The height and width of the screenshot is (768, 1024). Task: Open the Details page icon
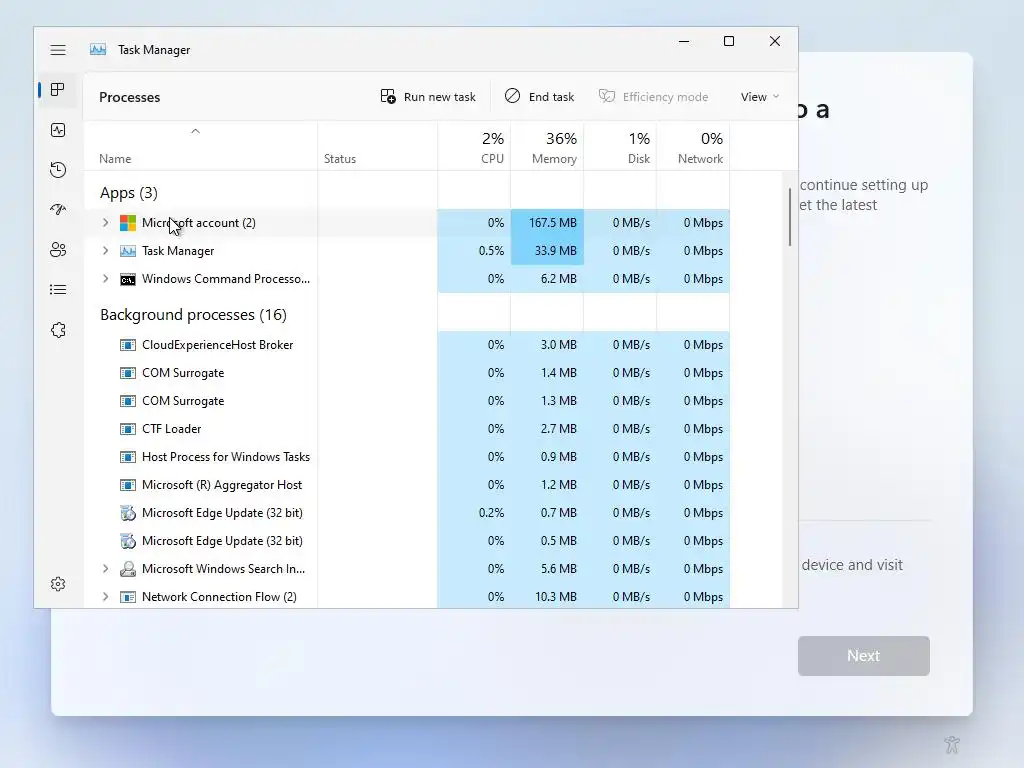pyautogui.click(x=58, y=289)
